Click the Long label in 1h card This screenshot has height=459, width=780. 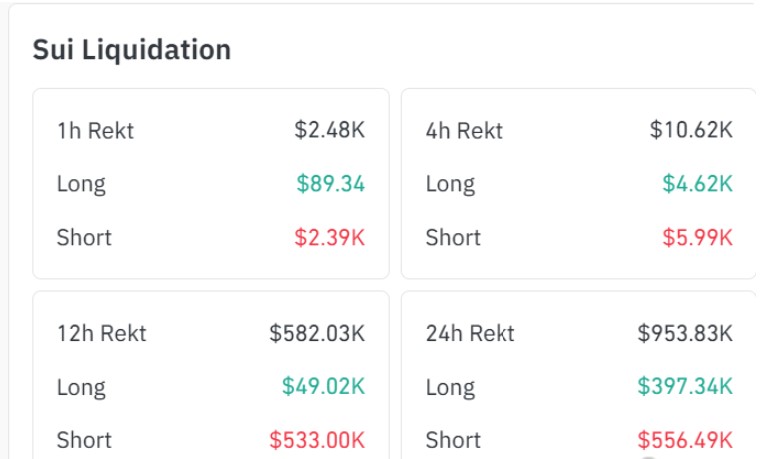pyautogui.click(x=81, y=184)
